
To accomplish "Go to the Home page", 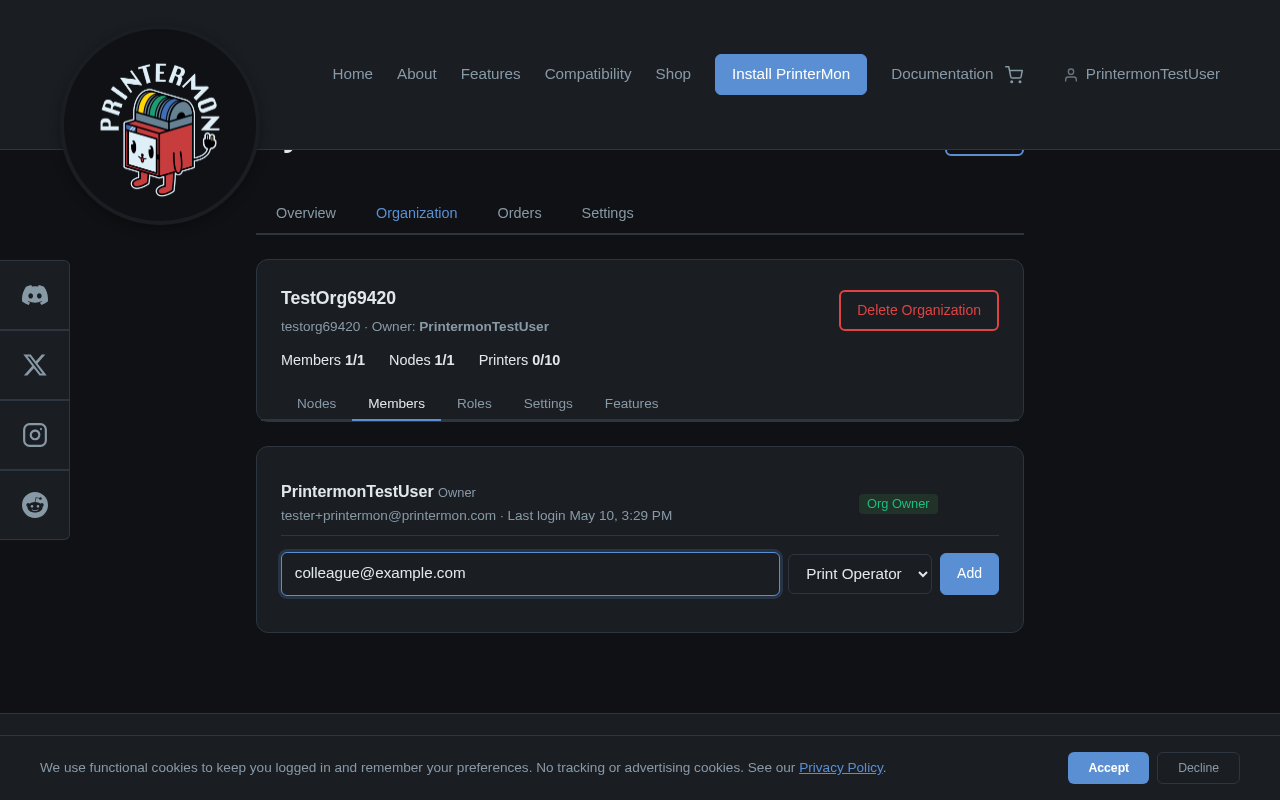I will pos(353,74).
